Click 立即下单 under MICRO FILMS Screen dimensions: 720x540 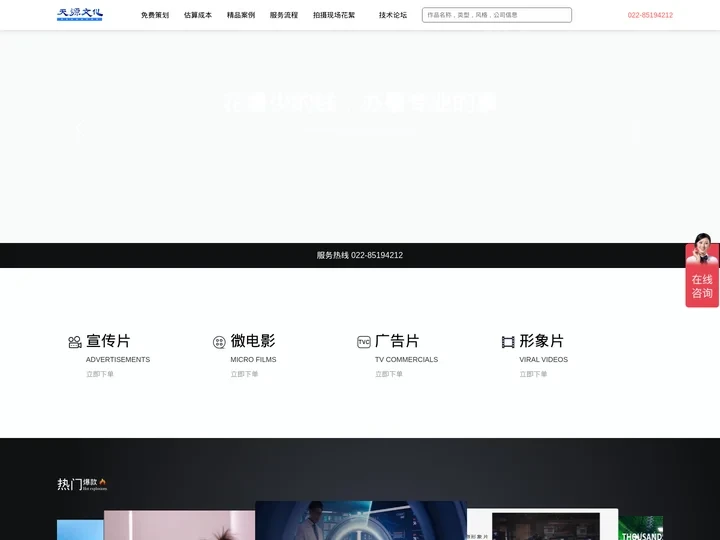(244, 374)
